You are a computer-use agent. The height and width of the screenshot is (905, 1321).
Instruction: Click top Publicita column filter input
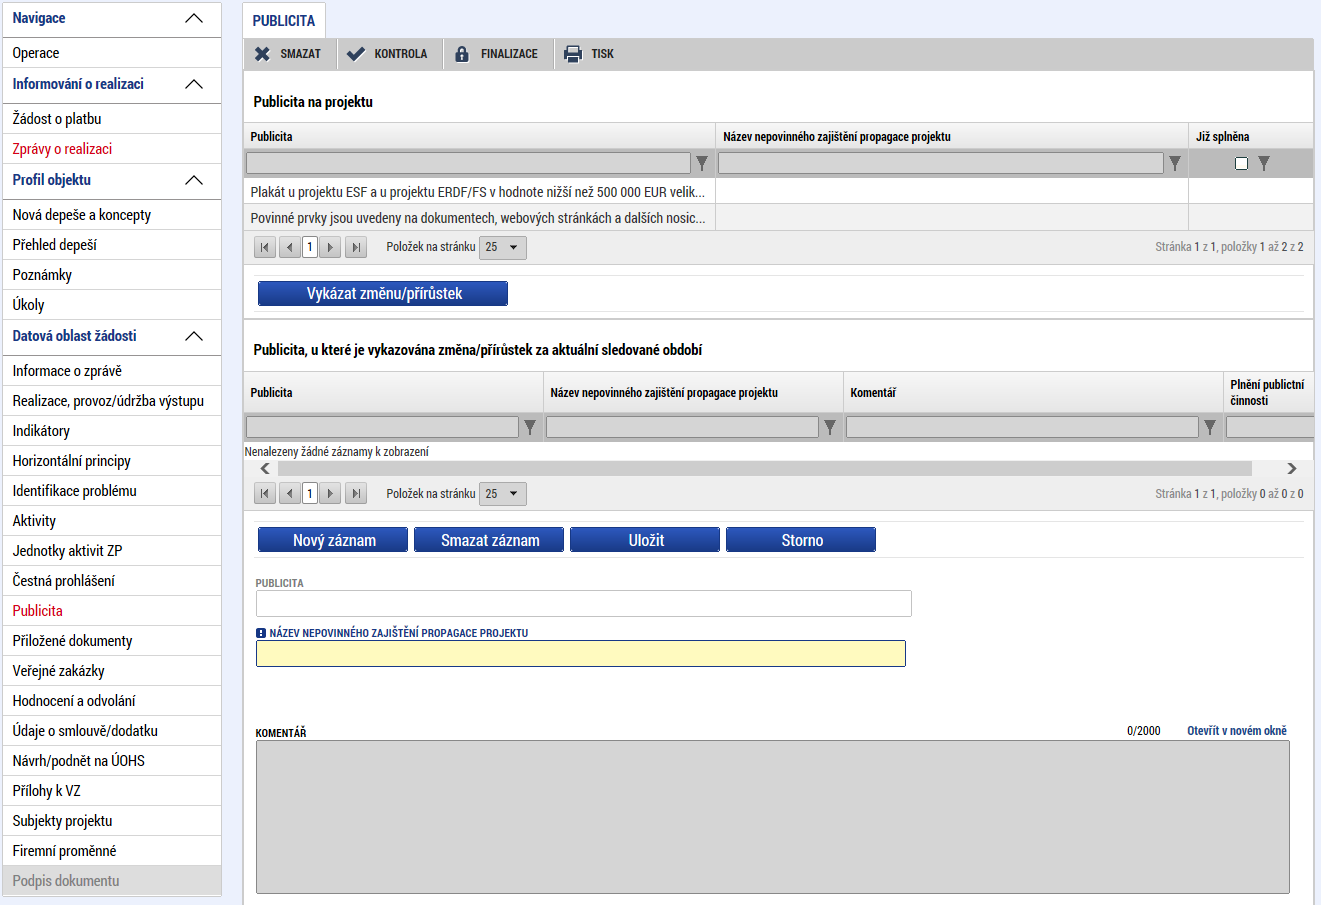[468, 163]
